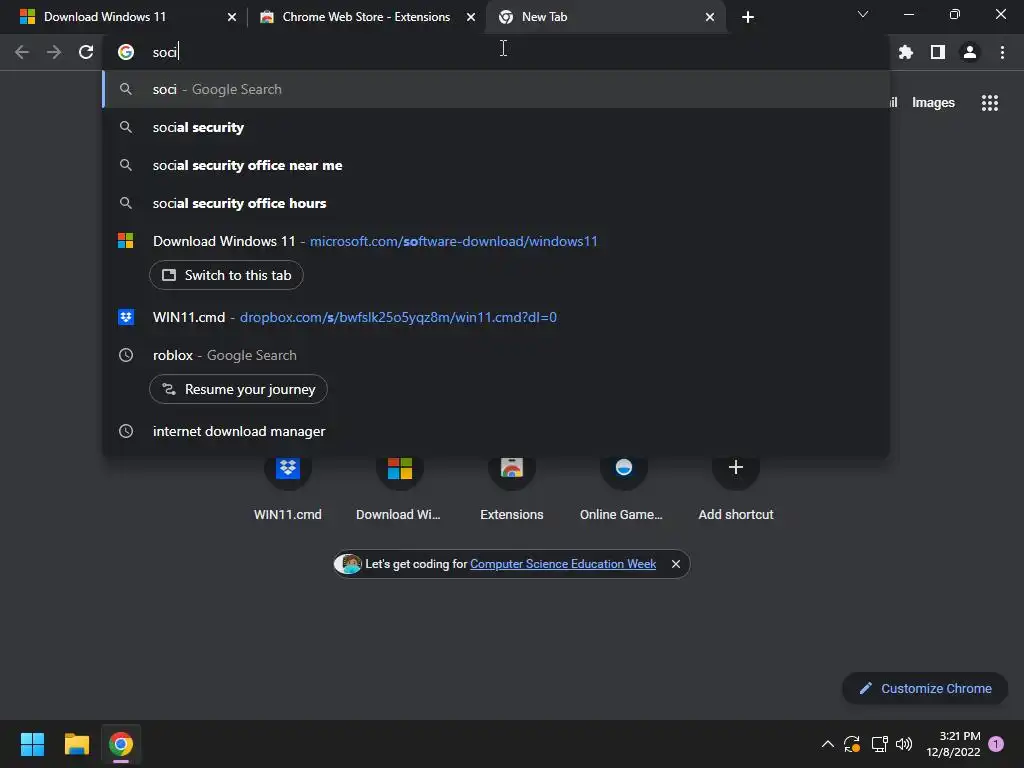
Task: Click the reload page icon
Action: [86, 52]
